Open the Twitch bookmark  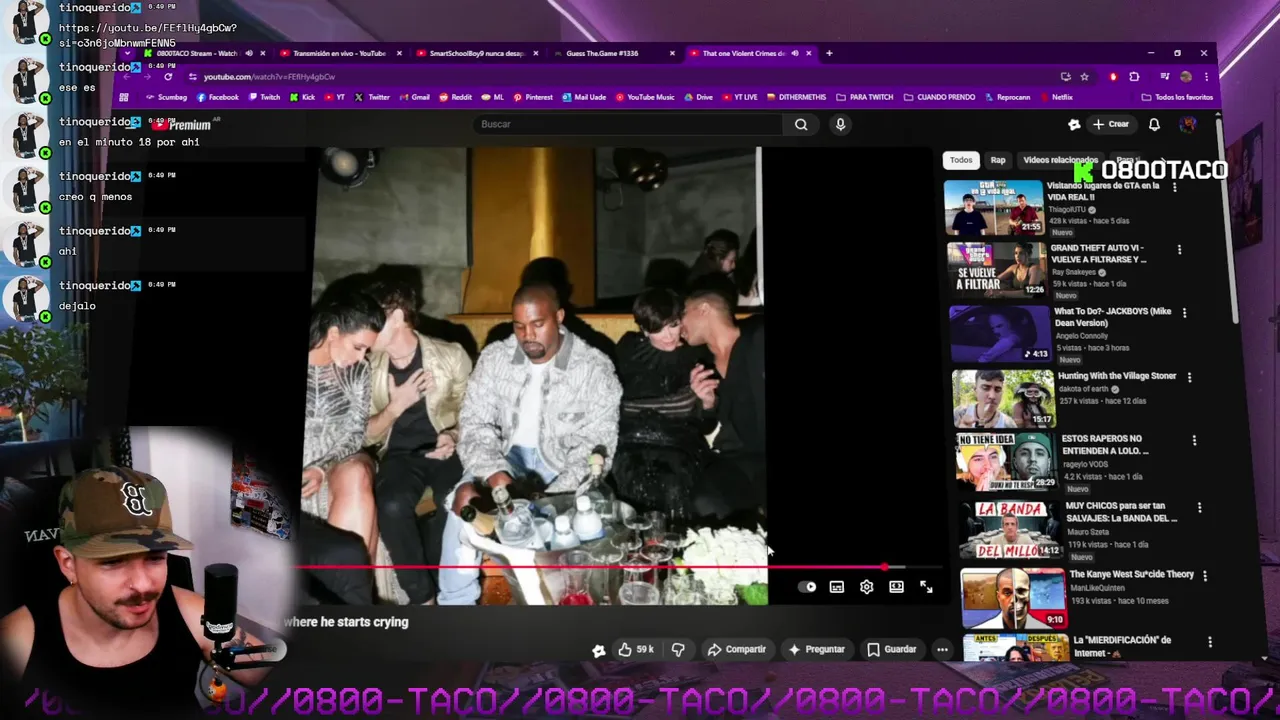click(x=264, y=97)
